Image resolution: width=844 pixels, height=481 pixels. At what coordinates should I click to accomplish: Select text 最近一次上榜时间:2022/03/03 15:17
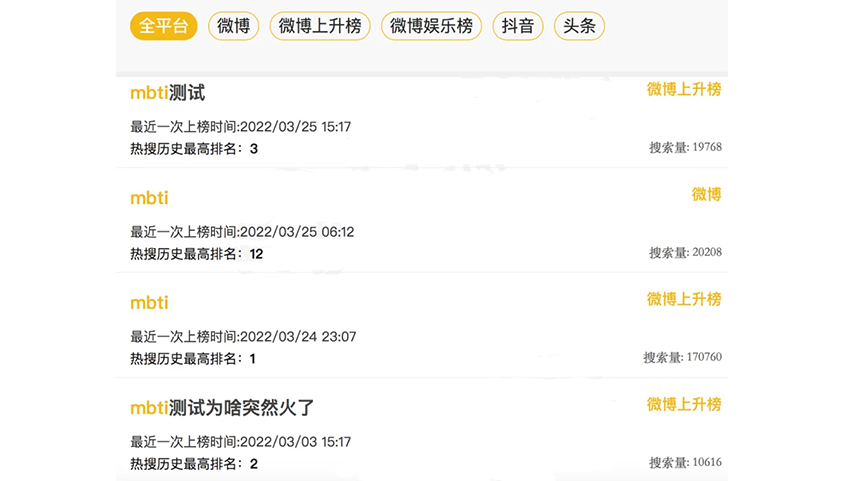coord(241,442)
